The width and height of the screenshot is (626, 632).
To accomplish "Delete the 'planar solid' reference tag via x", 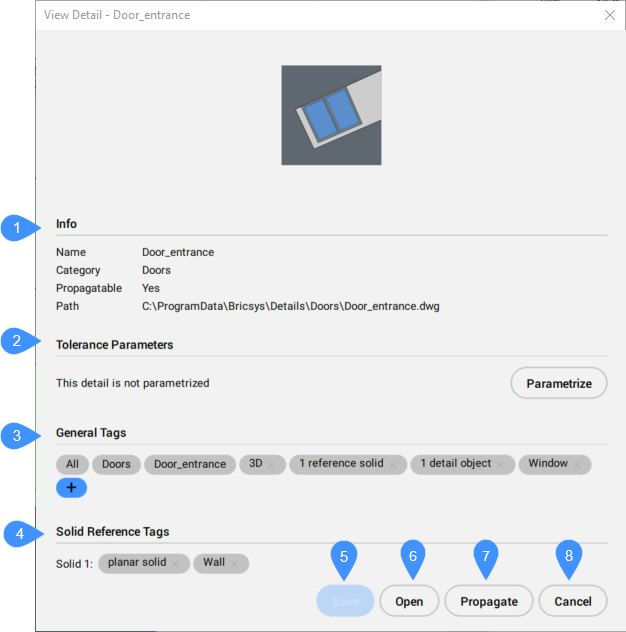I will click(x=175, y=564).
